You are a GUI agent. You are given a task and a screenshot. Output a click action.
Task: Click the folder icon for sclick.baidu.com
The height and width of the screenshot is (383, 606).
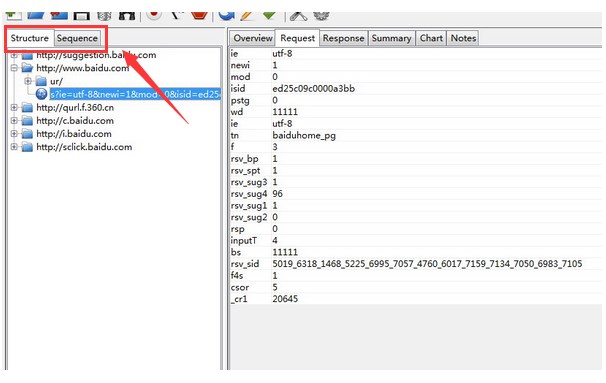pyautogui.click(x=27, y=147)
